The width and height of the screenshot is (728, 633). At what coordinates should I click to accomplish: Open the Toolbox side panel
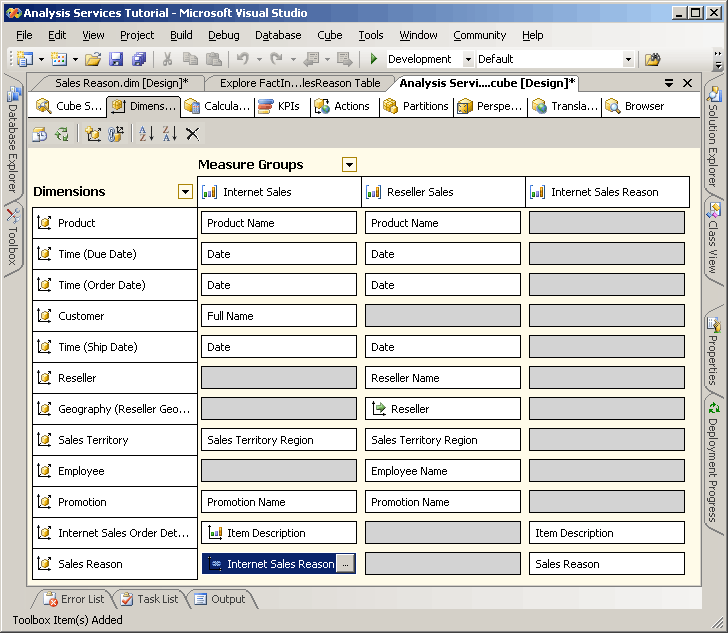pyautogui.click(x=13, y=238)
